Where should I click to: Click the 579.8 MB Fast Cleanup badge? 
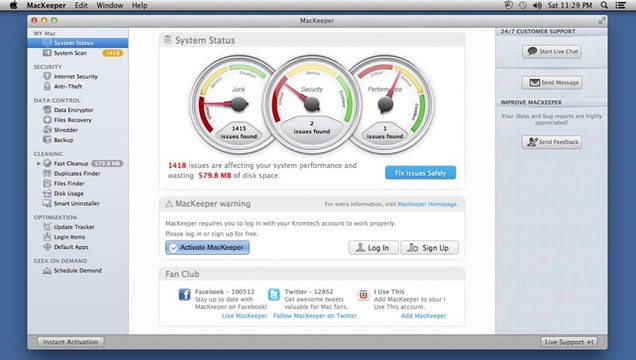tap(107, 163)
